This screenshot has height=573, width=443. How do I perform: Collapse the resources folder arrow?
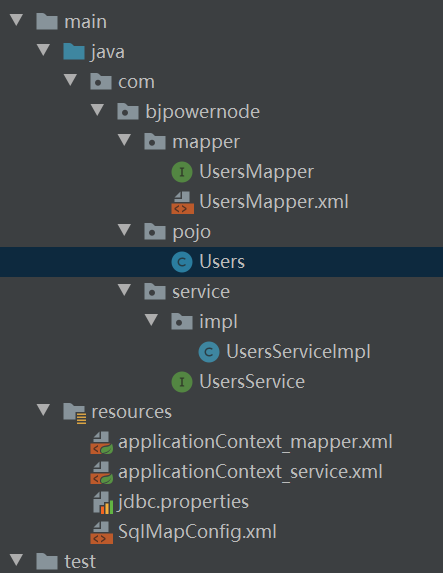coord(43,409)
